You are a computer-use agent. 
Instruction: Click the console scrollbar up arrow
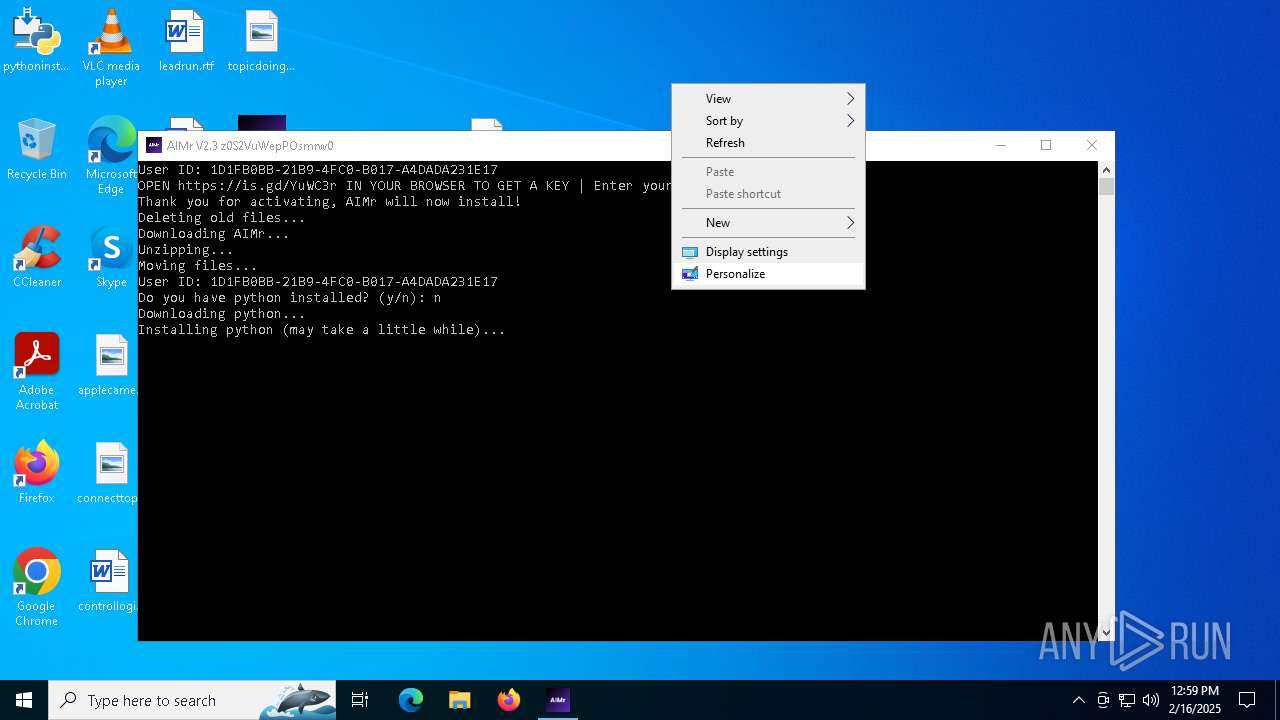point(1106,170)
